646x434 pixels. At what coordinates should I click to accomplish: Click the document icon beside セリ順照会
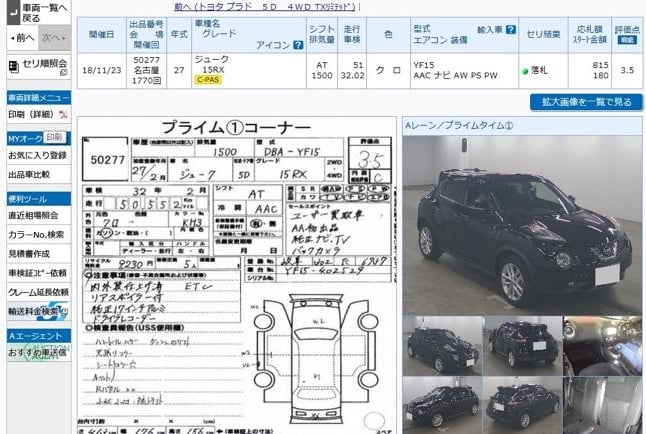click(x=14, y=66)
